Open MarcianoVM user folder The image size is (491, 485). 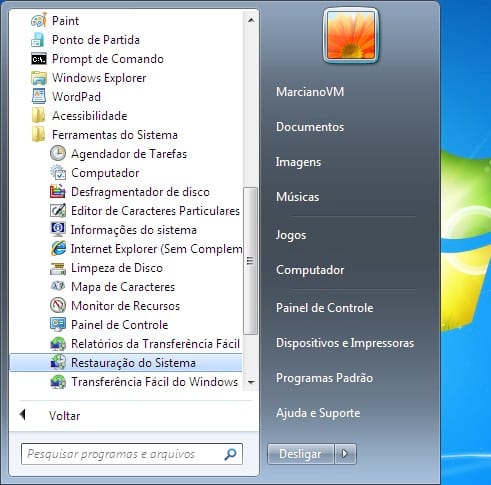point(310,92)
